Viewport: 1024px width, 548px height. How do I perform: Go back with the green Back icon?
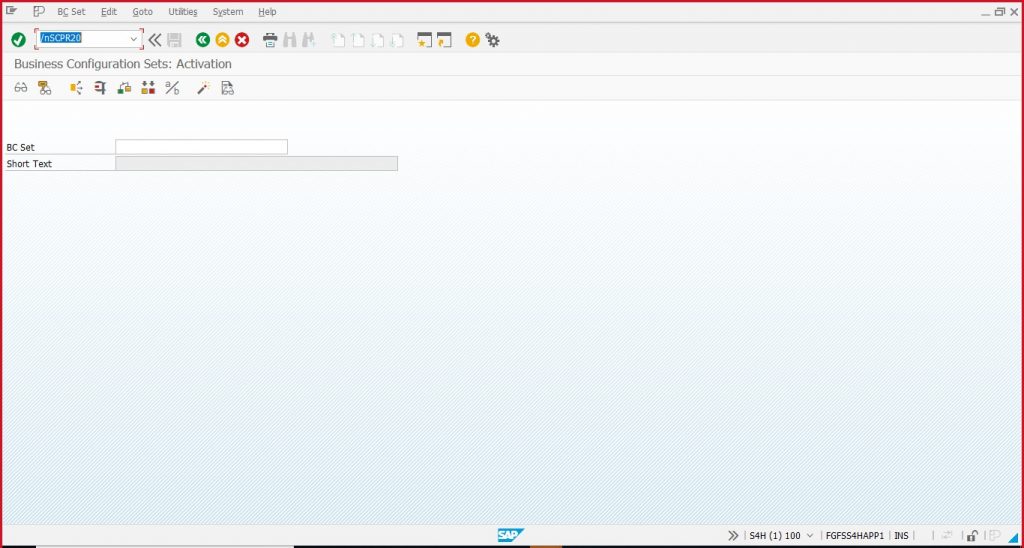point(202,40)
